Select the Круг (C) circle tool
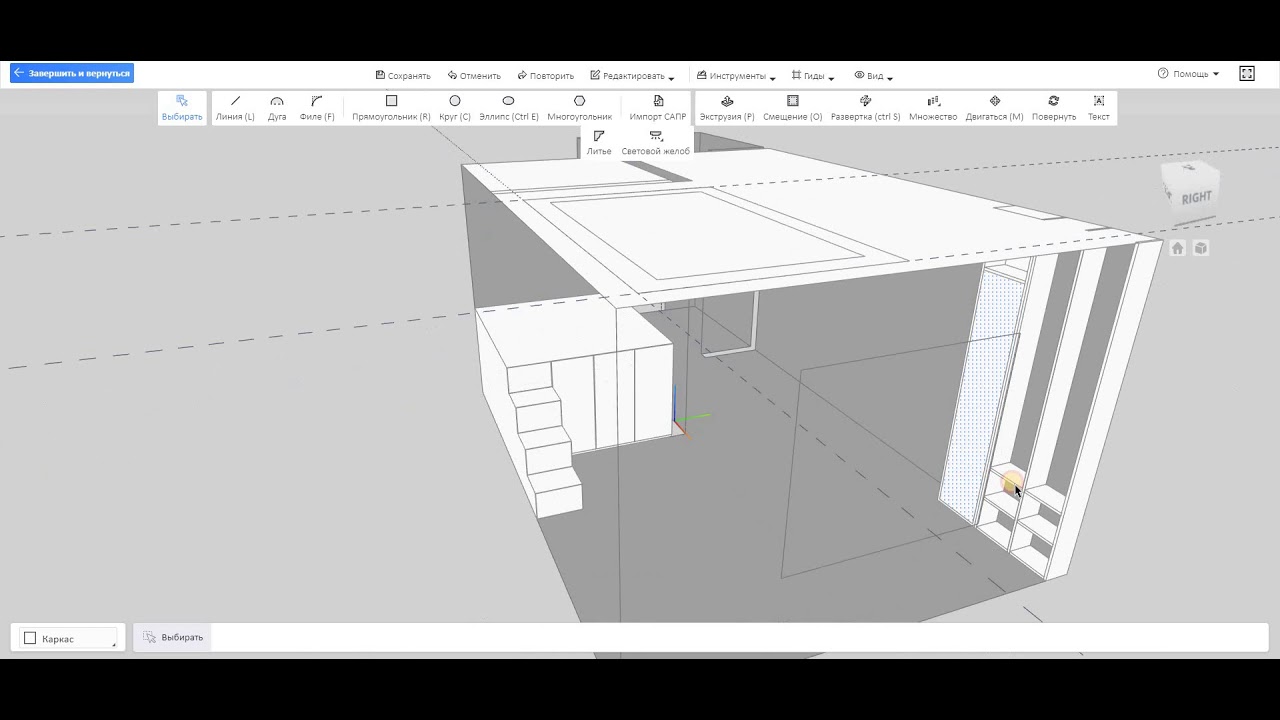This screenshot has width=1280, height=720. (455, 108)
